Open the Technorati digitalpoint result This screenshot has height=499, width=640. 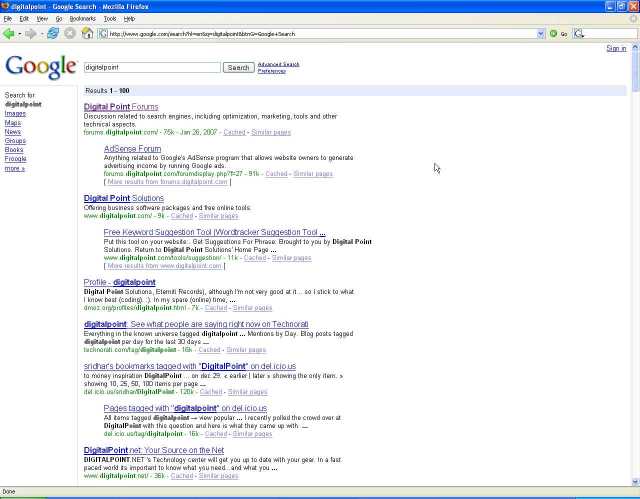(196, 324)
